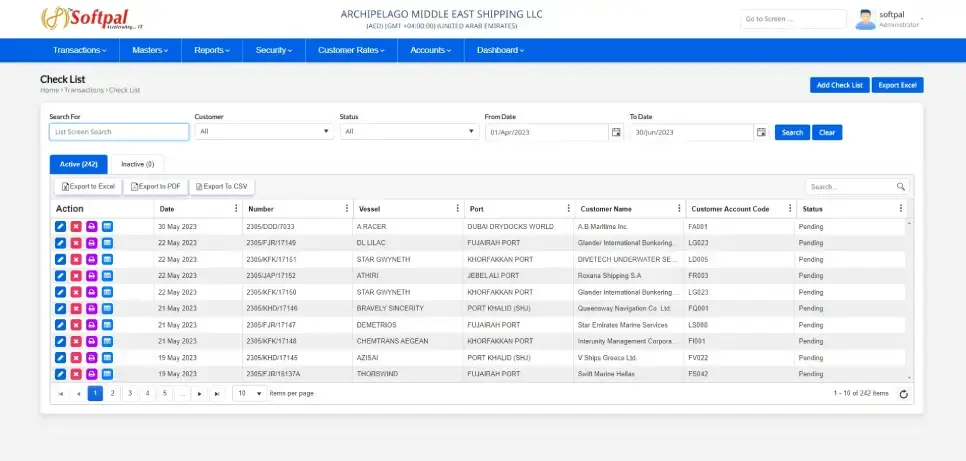This screenshot has height=461, width=966.
Task: Expand the Dashboard menu
Action: [500, 50]
